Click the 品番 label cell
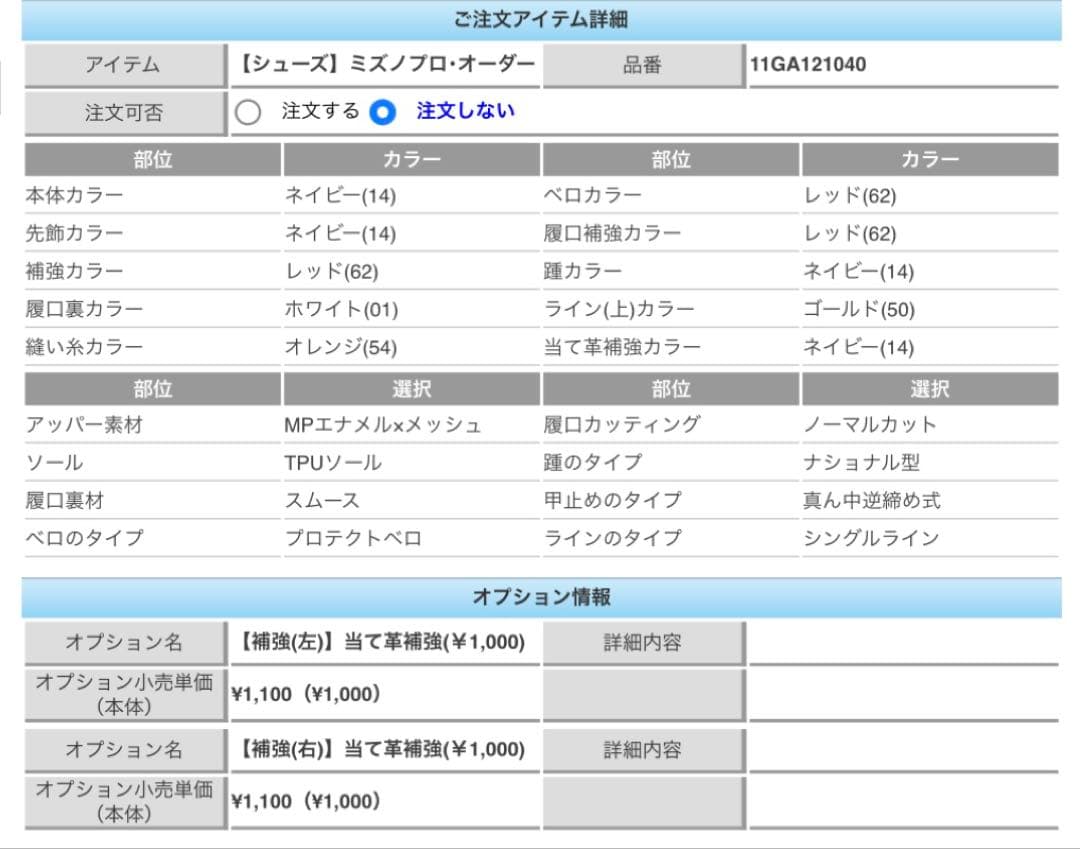Viewport: 1080px width, 849px height. point(643,65)
